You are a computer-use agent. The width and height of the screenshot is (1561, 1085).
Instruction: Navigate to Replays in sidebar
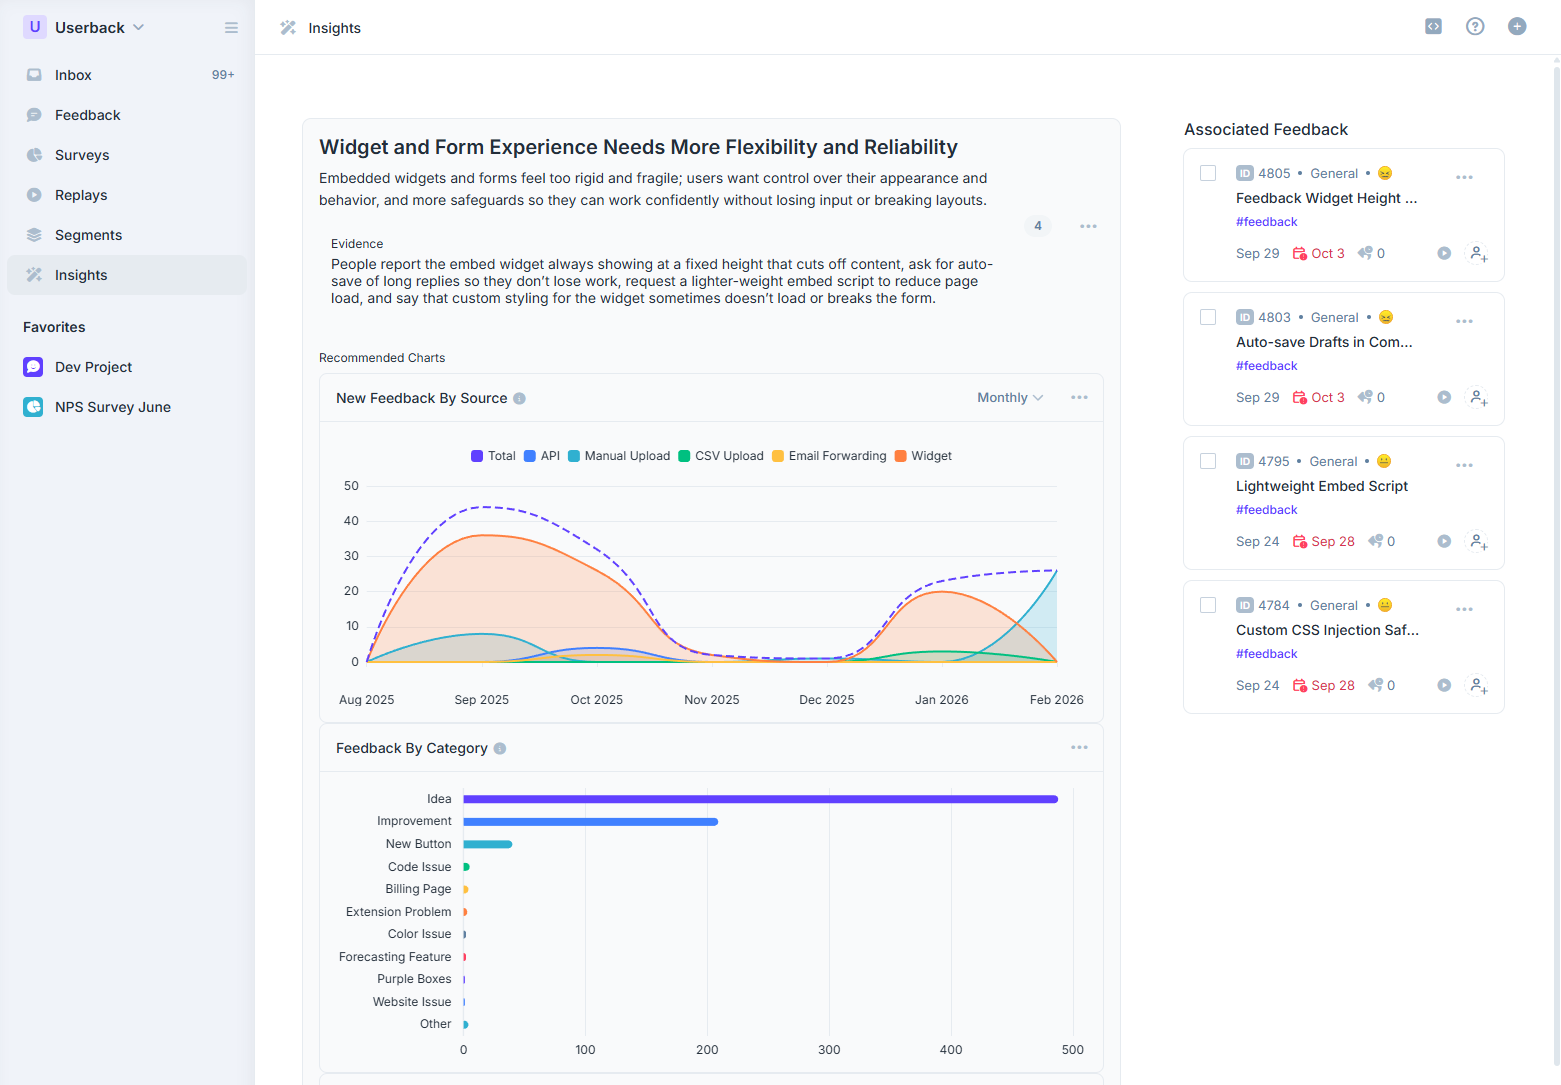[127, 195]
